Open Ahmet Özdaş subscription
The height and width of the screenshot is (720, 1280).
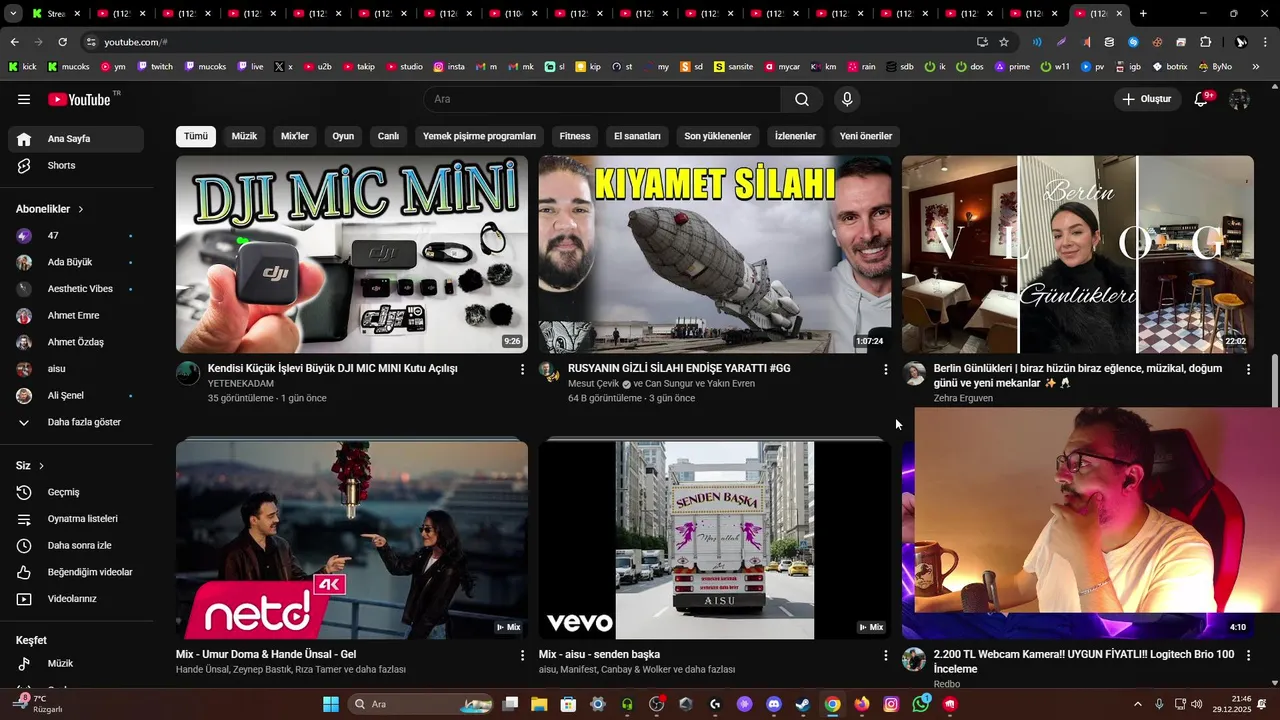point(76,342)
